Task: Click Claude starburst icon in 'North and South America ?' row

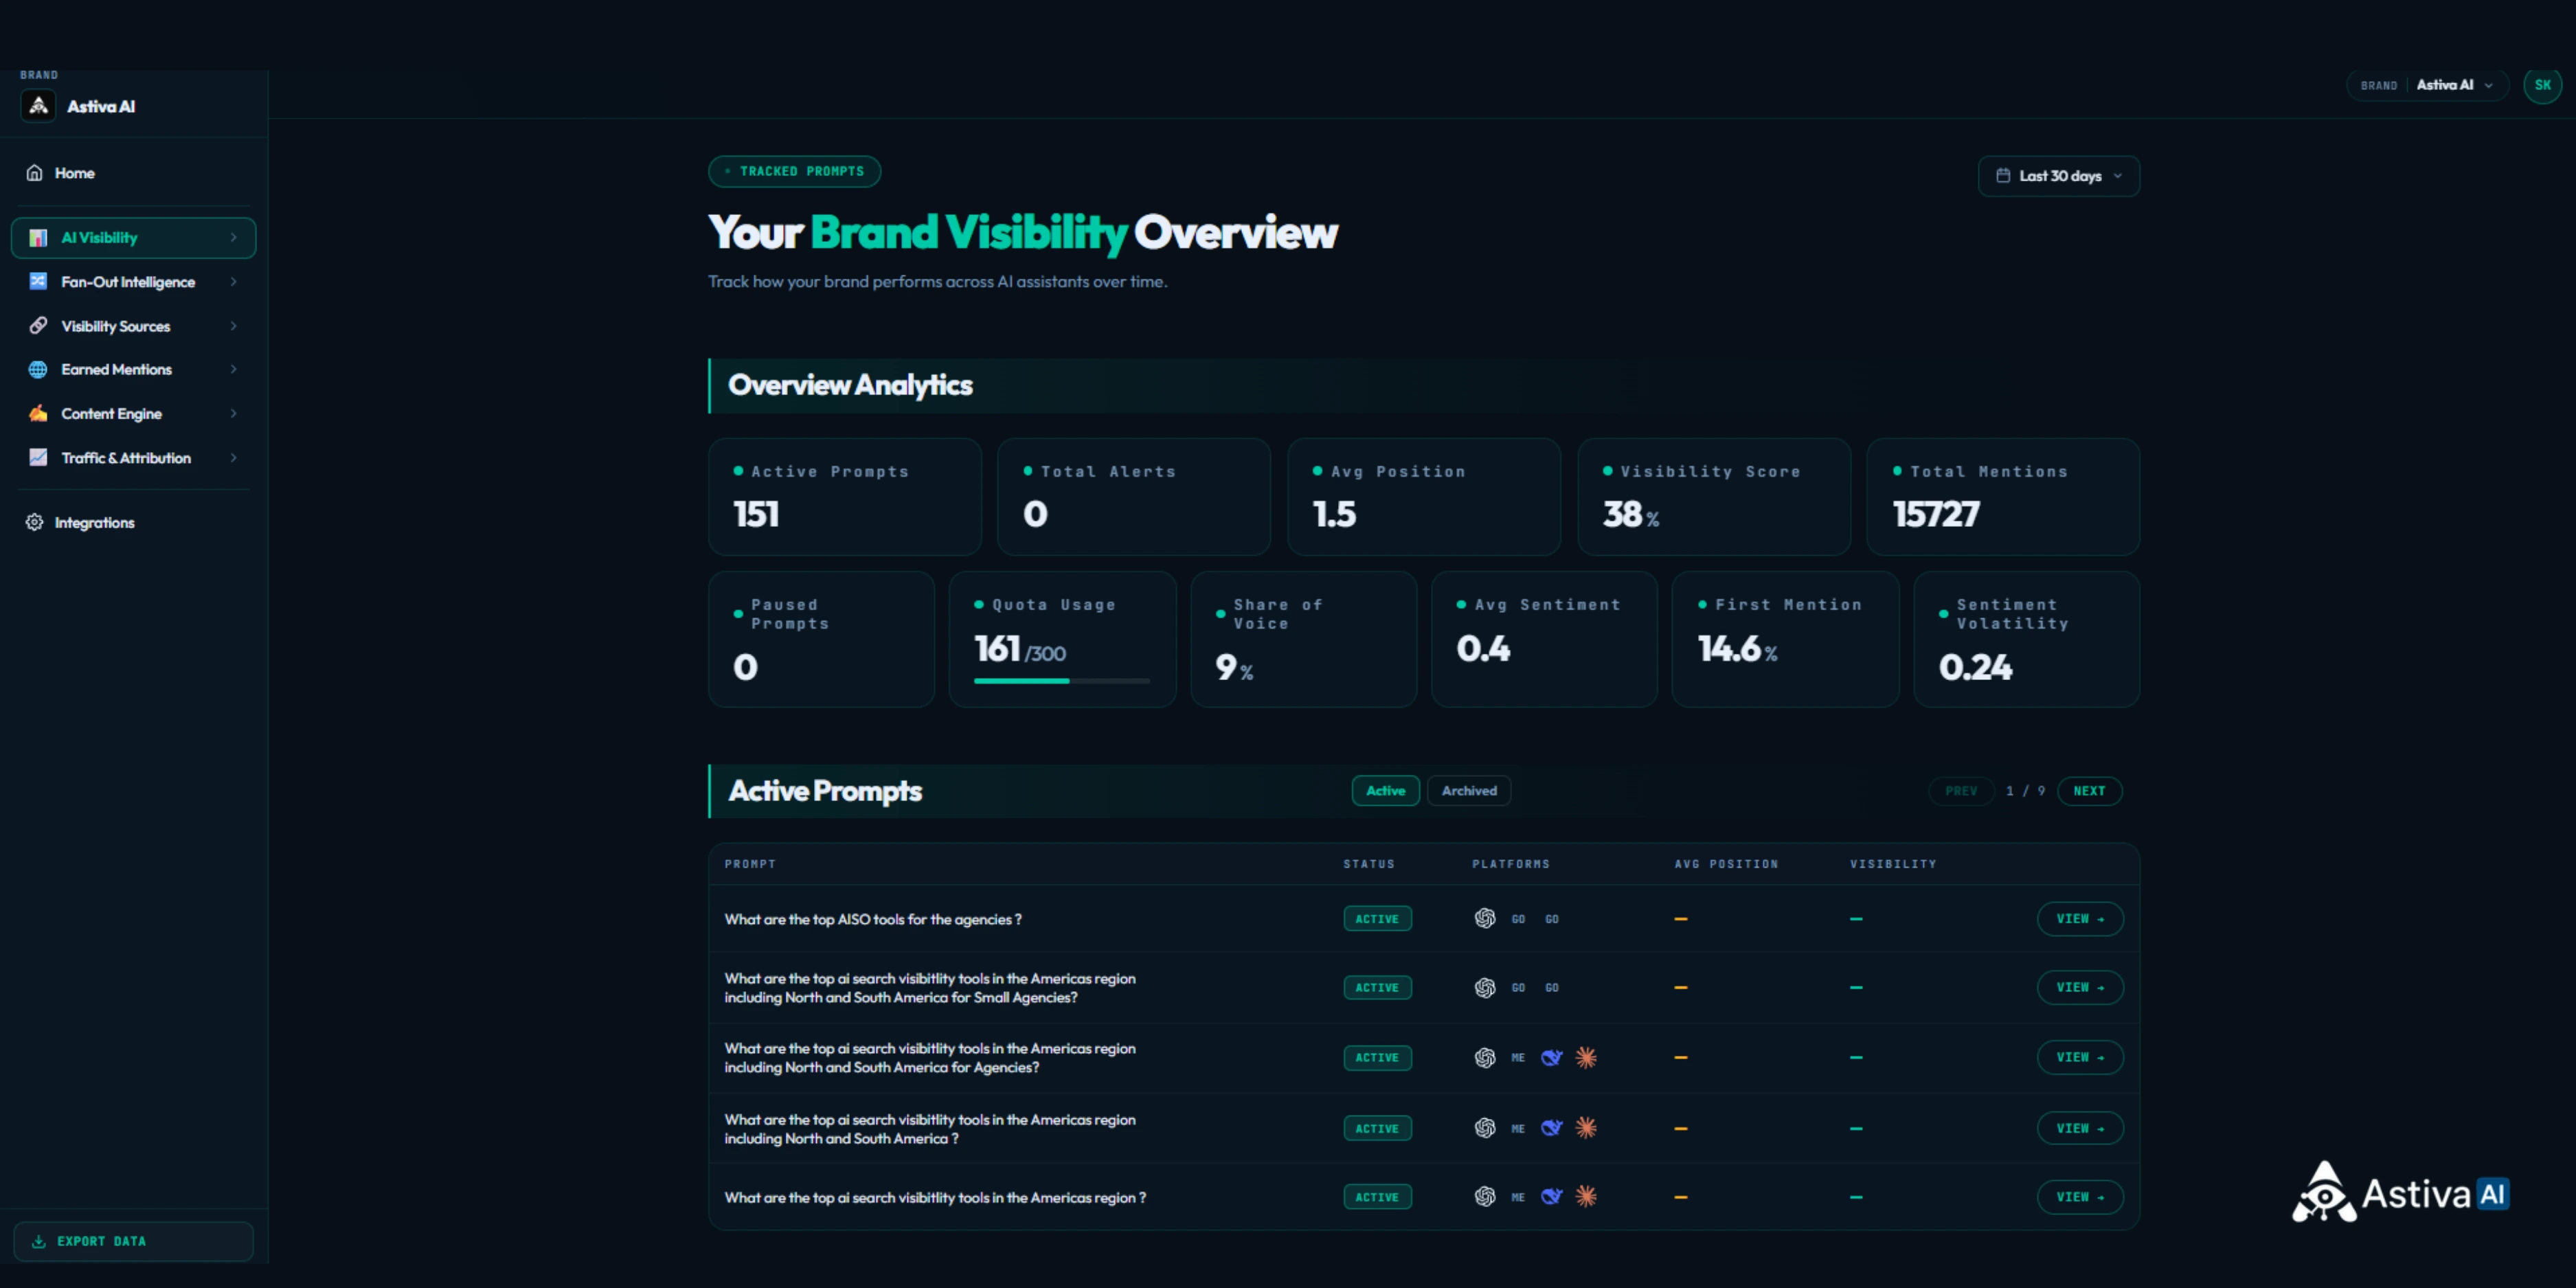Action: 1586,1129
